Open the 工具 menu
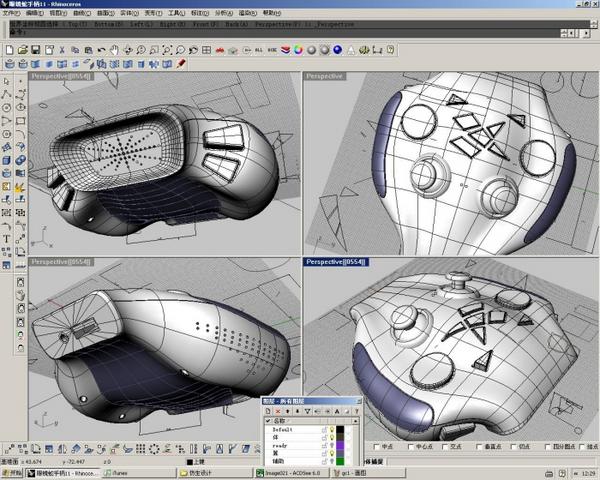 tap(176, 13)
